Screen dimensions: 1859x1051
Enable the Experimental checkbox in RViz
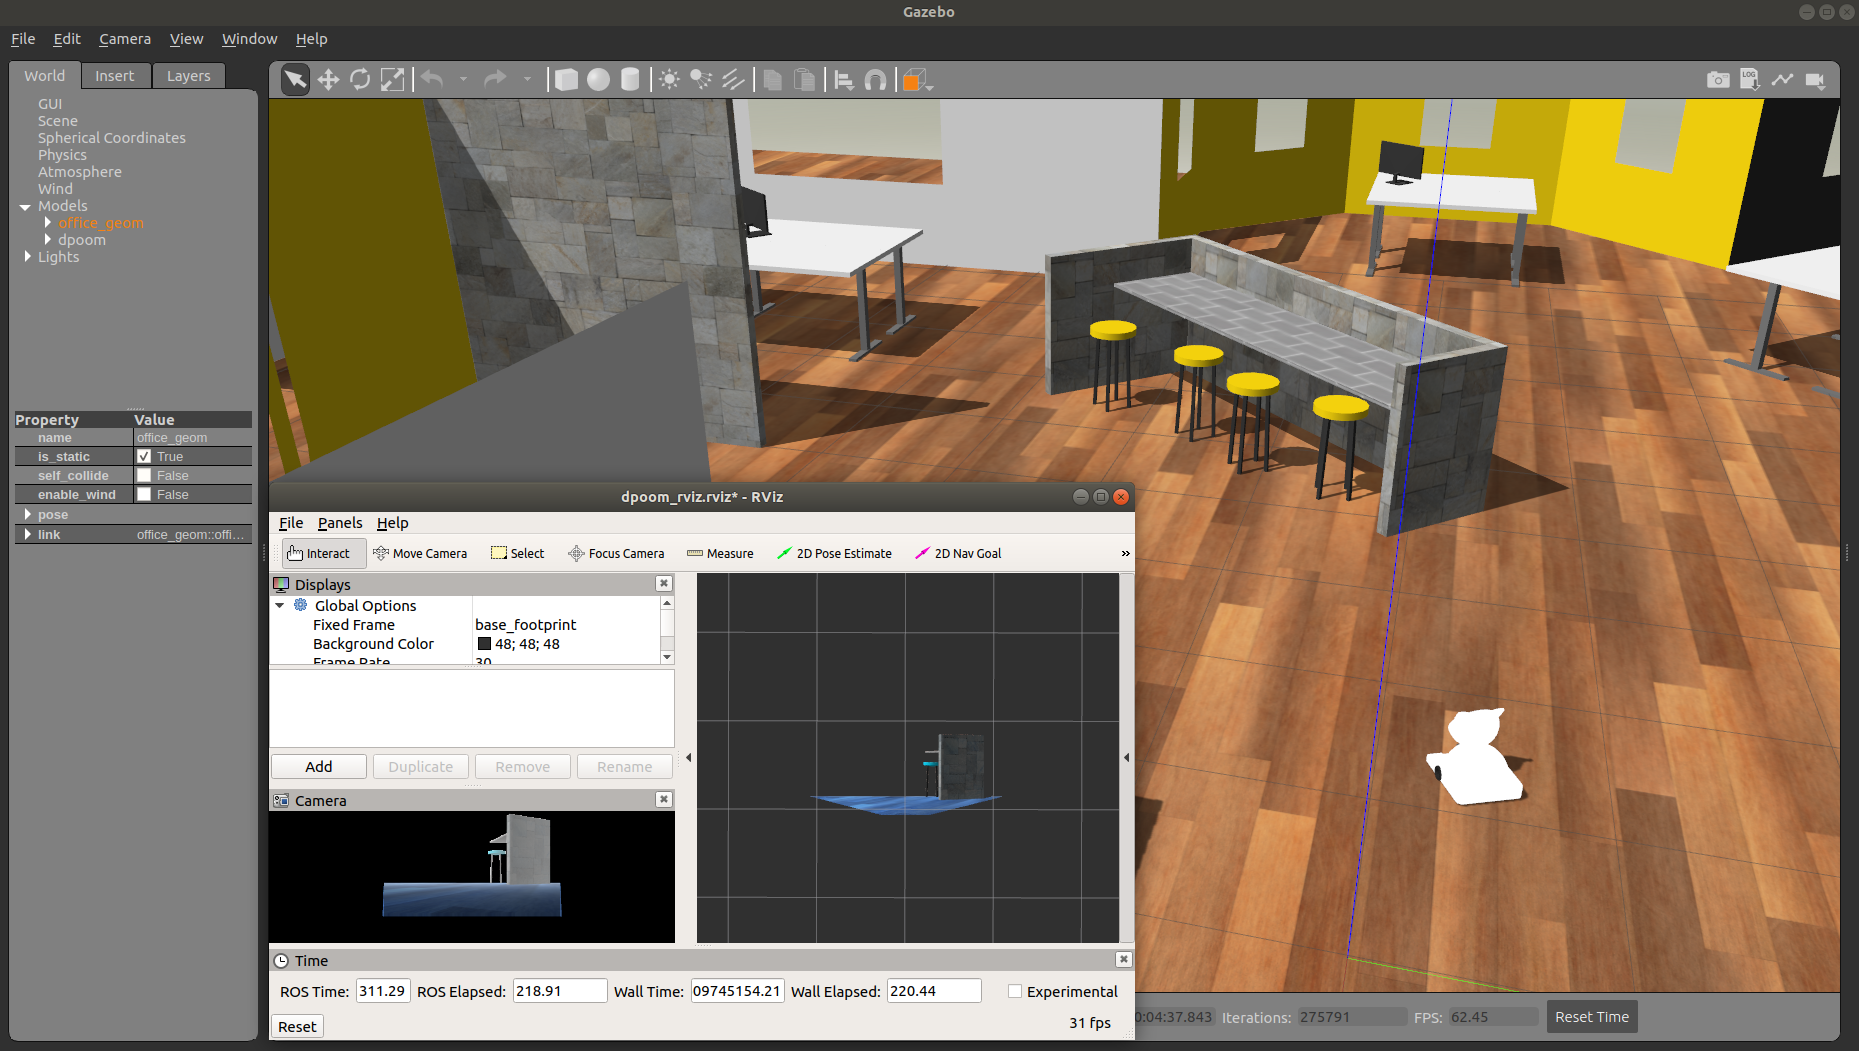[1015, 991]
